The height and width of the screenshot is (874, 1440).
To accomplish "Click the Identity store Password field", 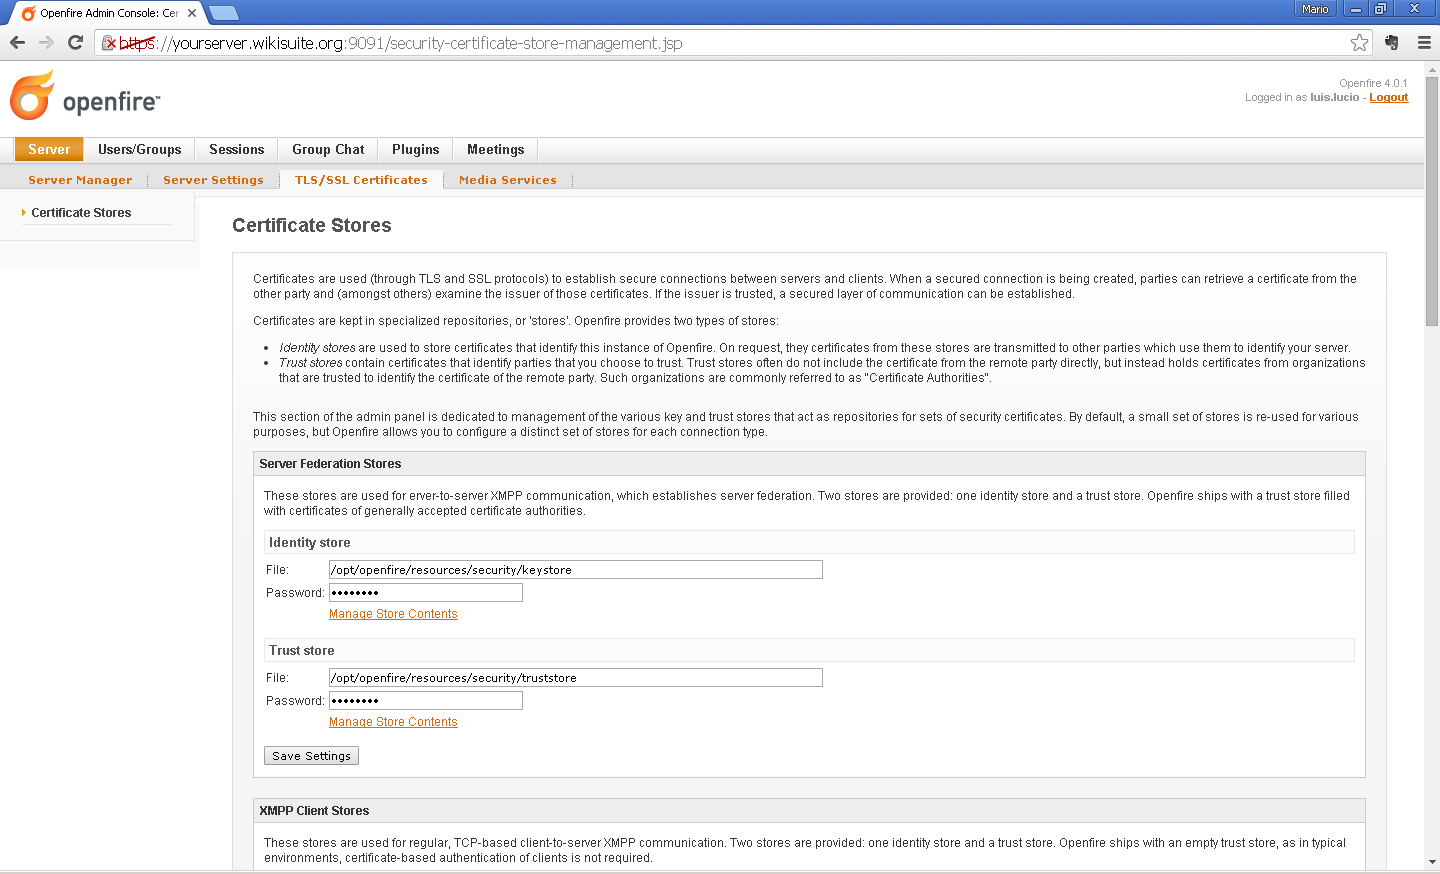I will [426, 593].
